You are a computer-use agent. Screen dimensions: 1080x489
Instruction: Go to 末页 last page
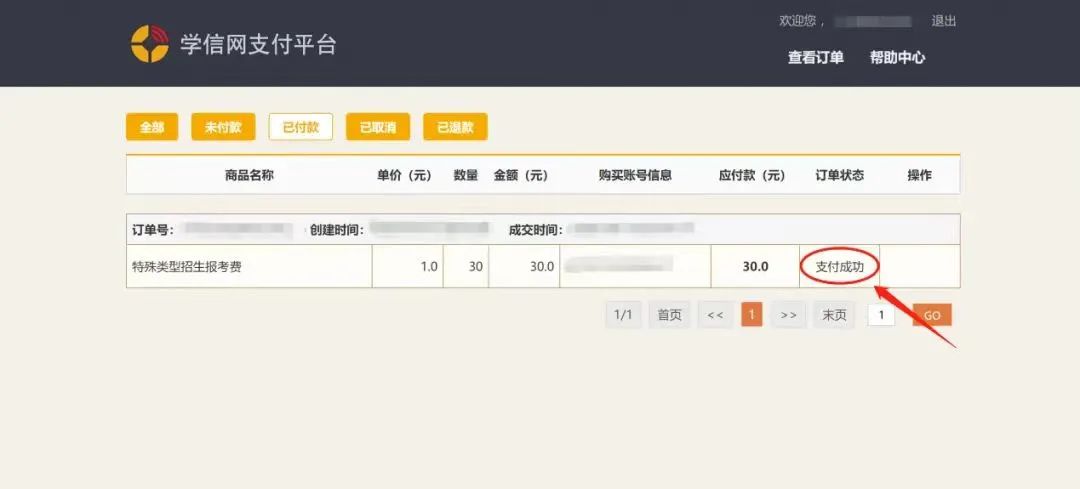(833, 315)
